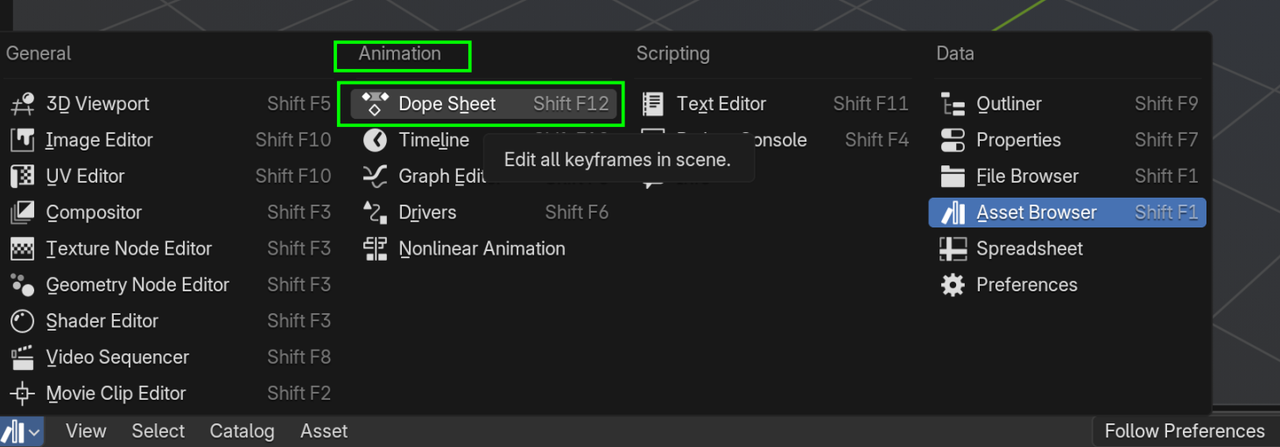This screenshot has width=1280, height=447.
Task: Switch to the Compositor editor
Action: (94, 213)
